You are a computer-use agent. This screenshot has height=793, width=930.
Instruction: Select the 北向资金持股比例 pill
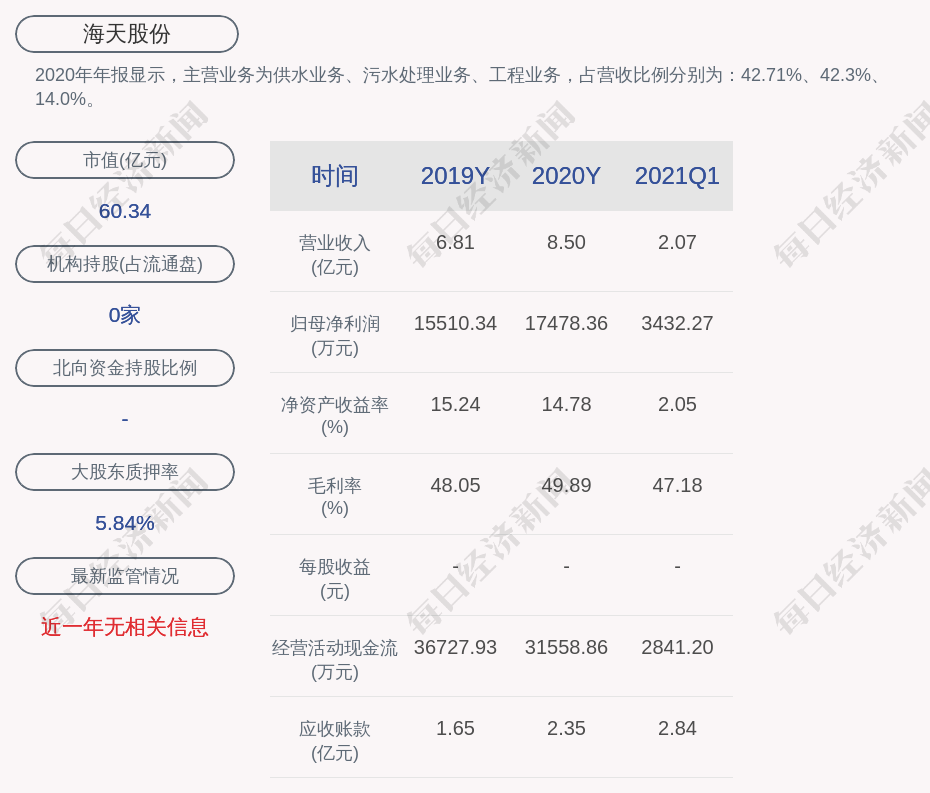pos(125,368)
